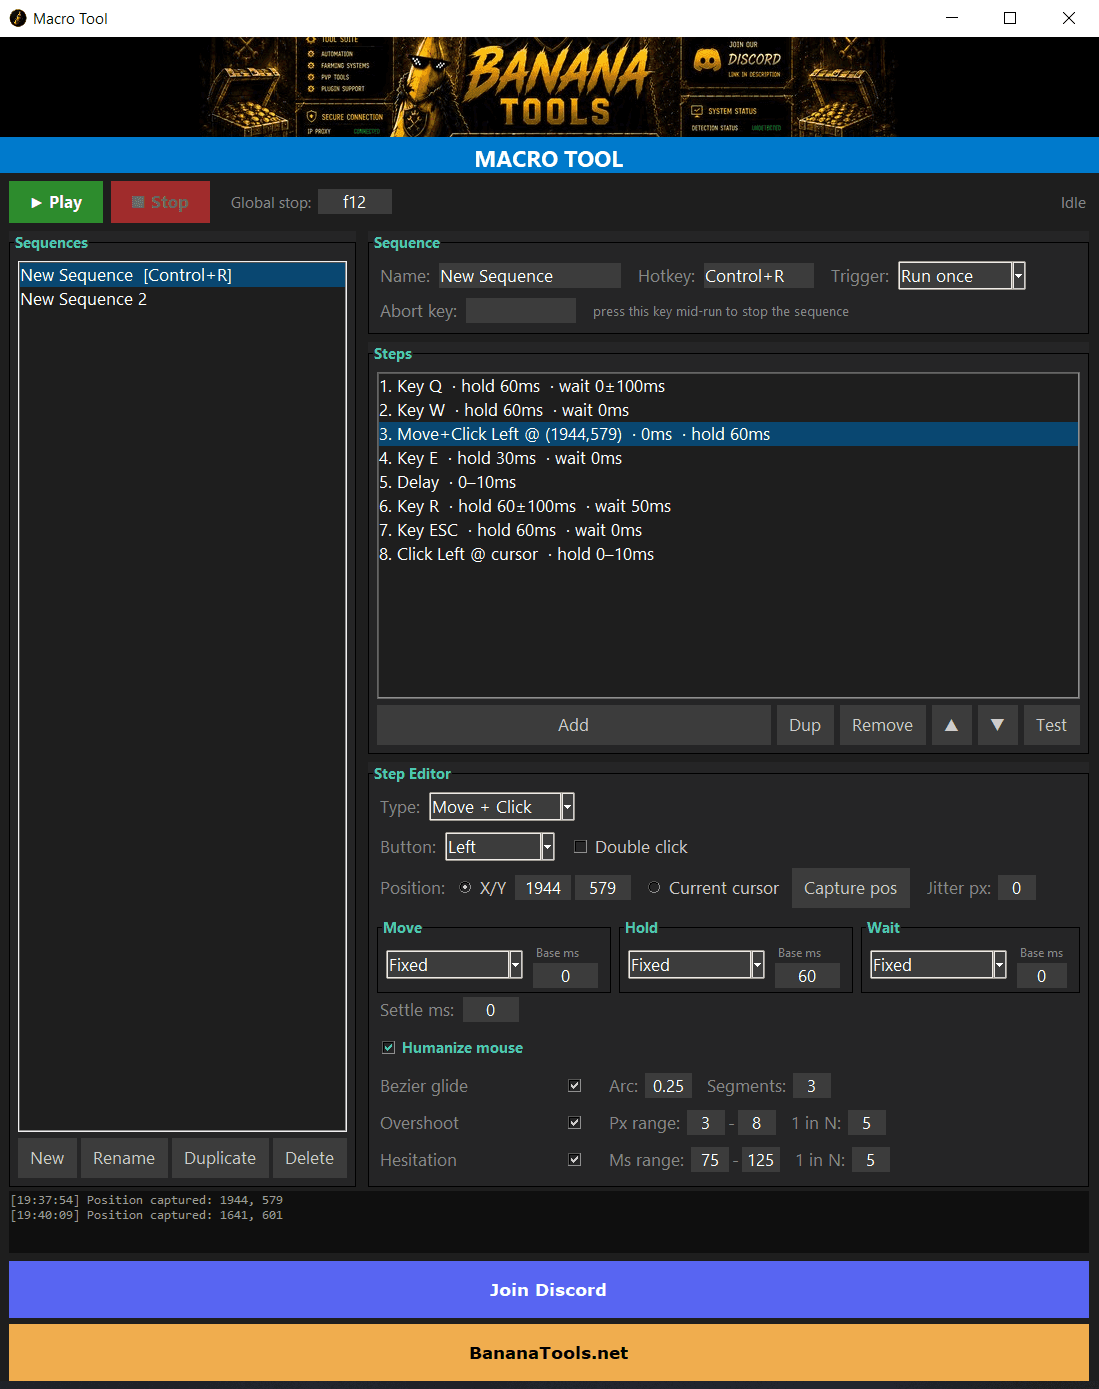
Task: Click the Segments field showing 3
Action: point(812,1086)
